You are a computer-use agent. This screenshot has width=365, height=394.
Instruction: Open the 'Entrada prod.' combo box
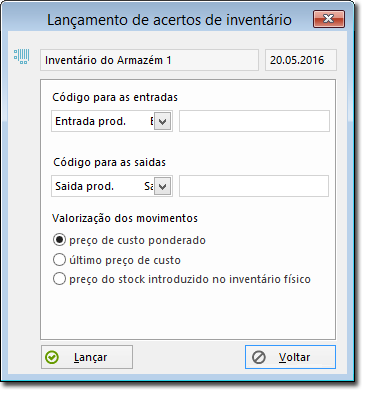click(x=112, y=121)
